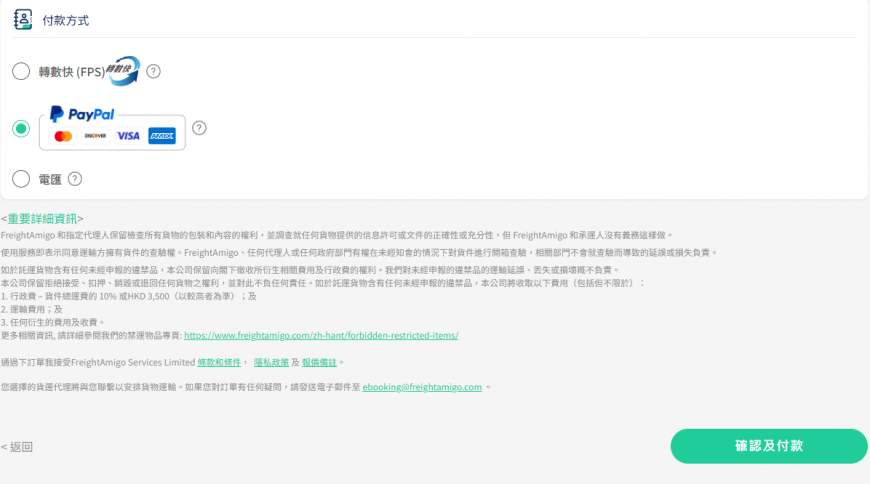
Task: Open the 條款和條件 link
Action: 219,362
